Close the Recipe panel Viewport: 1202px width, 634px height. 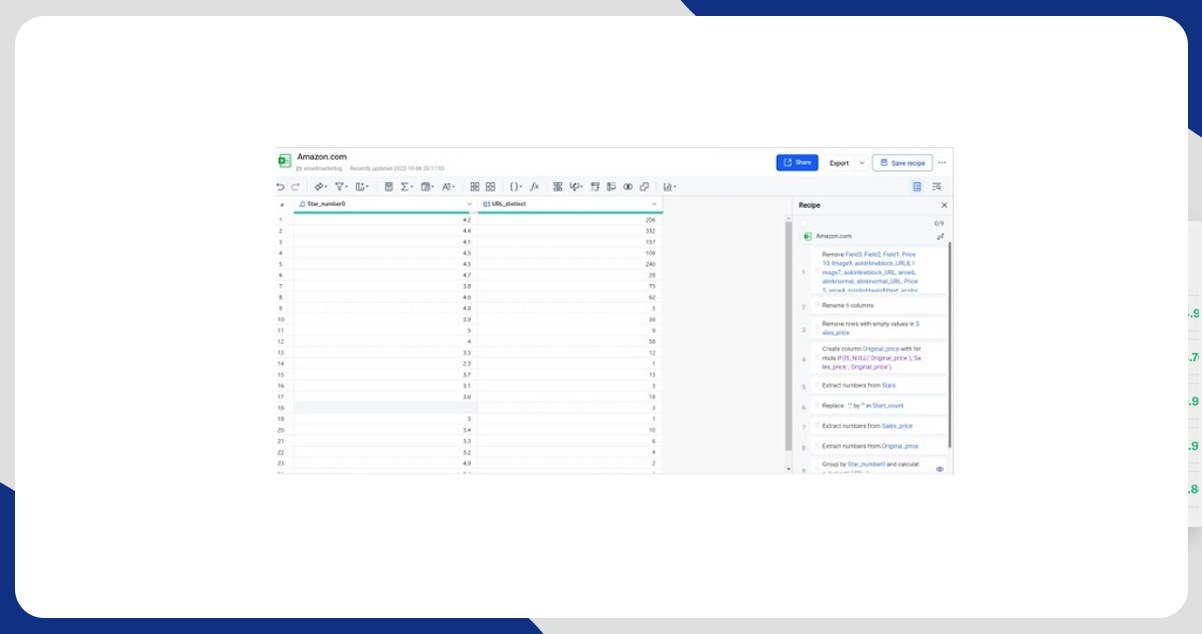click(944, 205)
